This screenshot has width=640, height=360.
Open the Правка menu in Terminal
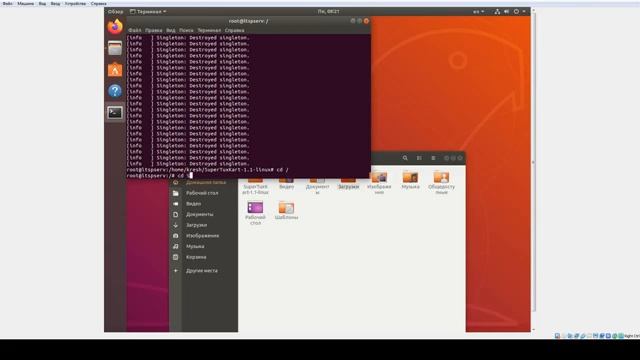click(x=153, y=30)
